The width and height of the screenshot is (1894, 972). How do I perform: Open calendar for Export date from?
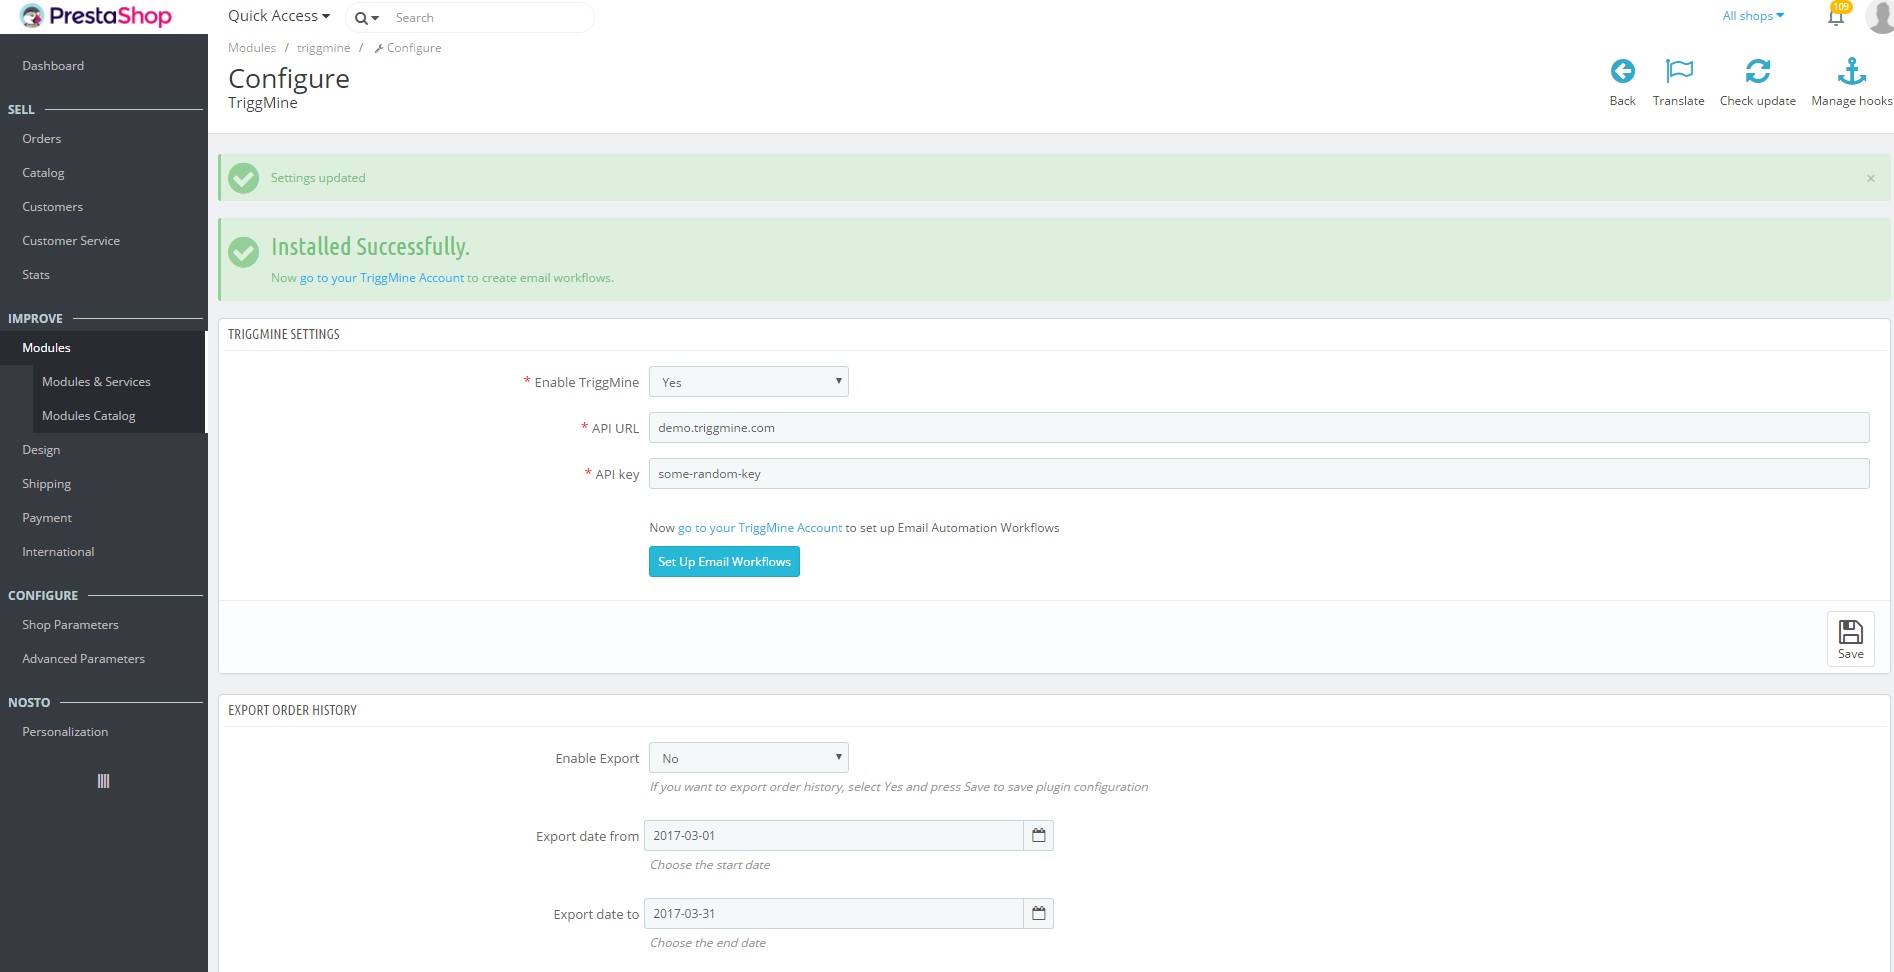(x=1039, y=835)
